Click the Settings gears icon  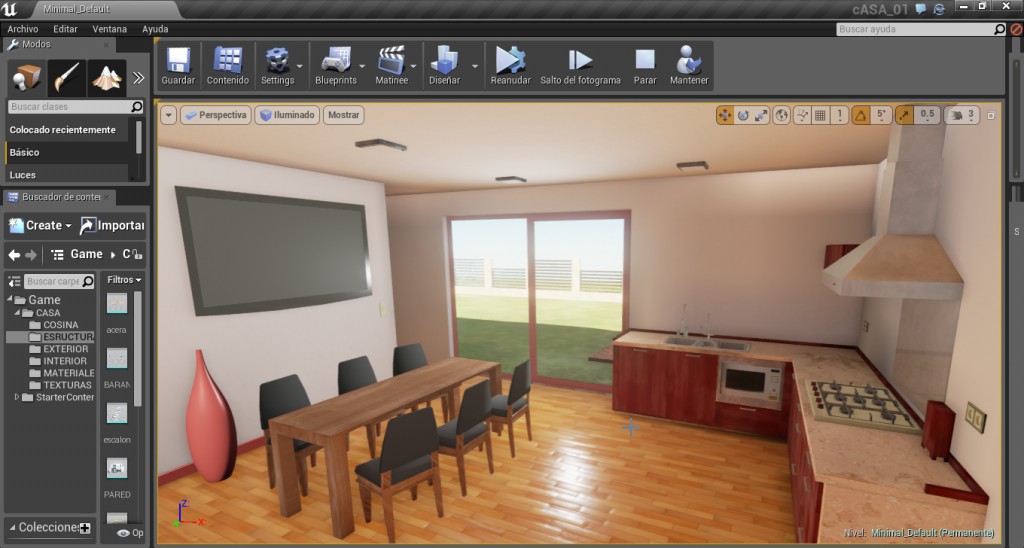coord(278,61)
